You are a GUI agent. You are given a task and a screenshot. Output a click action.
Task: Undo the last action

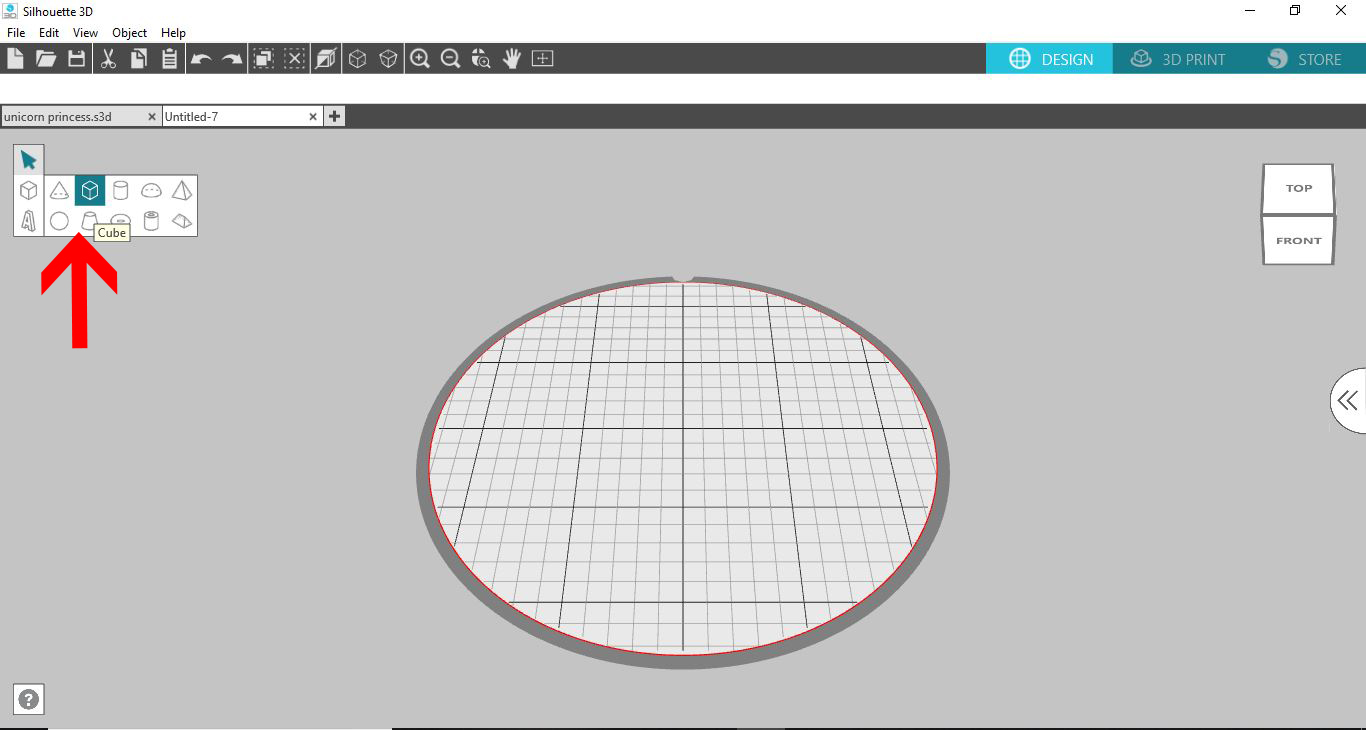click(201, 59)
